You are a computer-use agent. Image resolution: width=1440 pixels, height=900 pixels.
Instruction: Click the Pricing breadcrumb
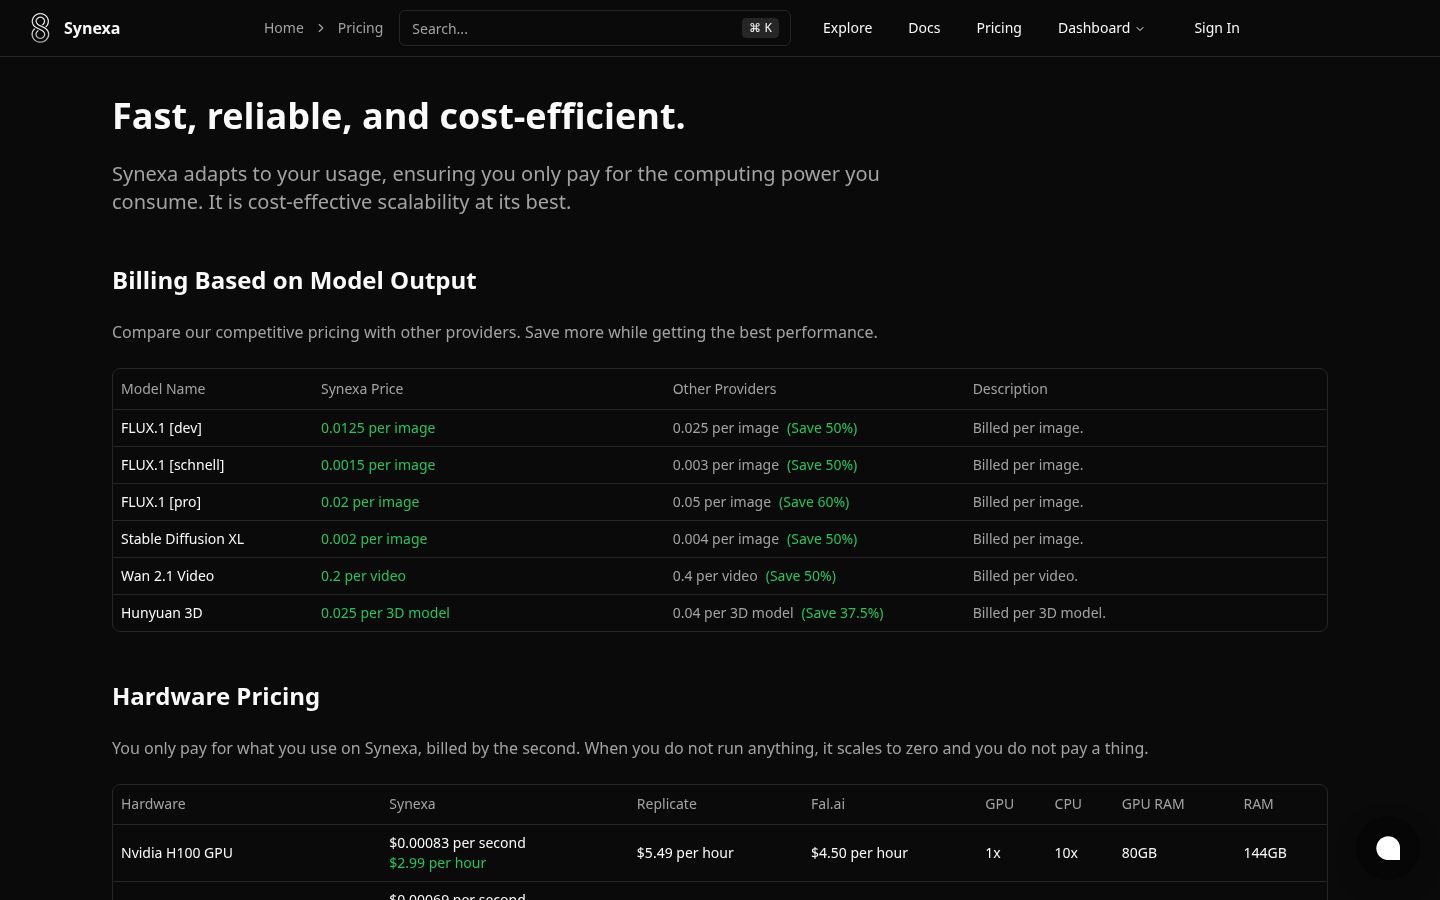point(360,28)
